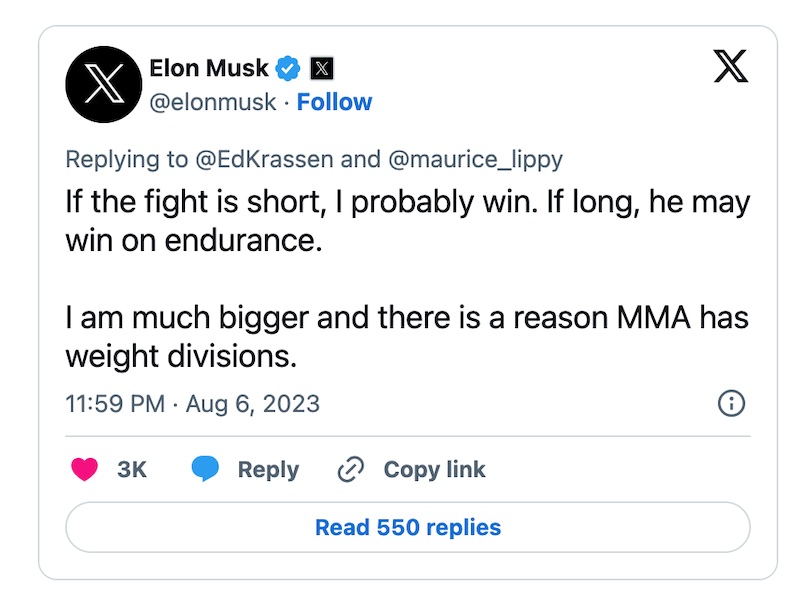This screenshot has height=598, width=800.
Task: Click the chain link copy icon
Action: coord(350,470)
